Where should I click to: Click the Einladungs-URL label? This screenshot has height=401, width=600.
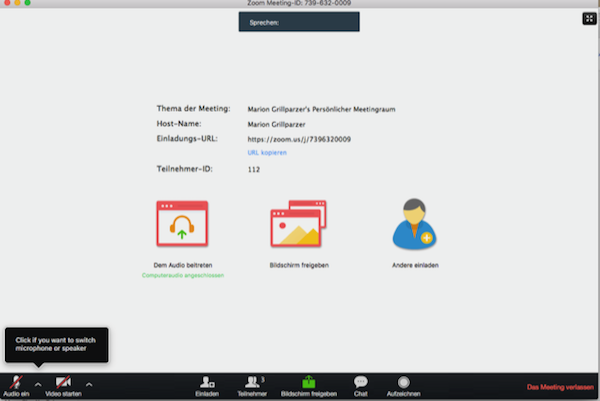pos(187,139)
